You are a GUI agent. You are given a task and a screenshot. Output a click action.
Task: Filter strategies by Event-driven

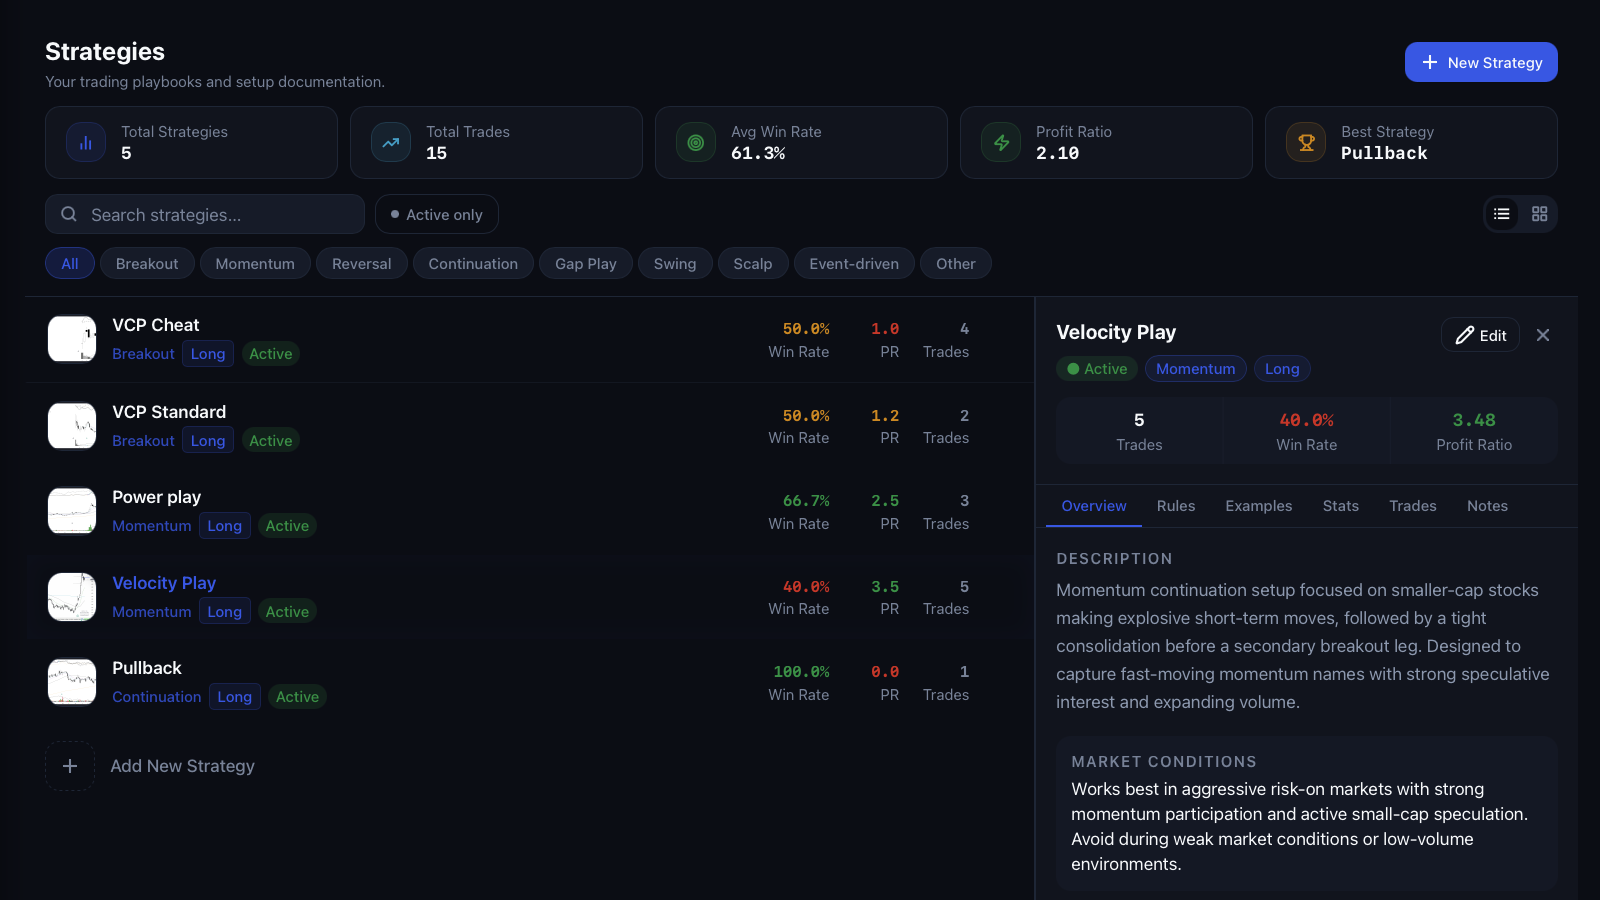tap(854, 264)
